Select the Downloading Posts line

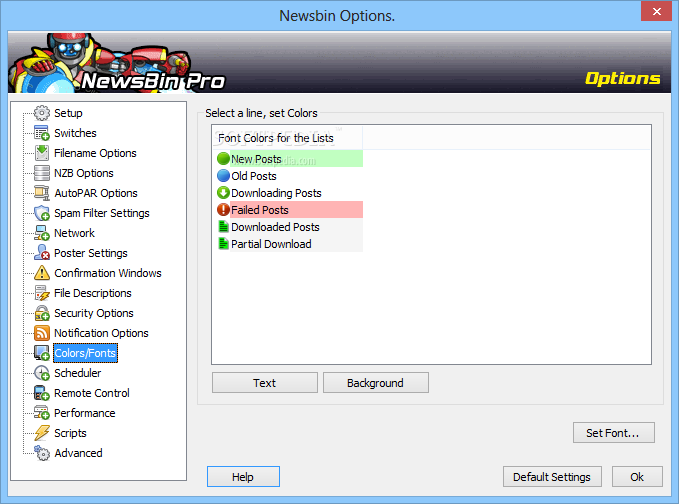[289, 193]
